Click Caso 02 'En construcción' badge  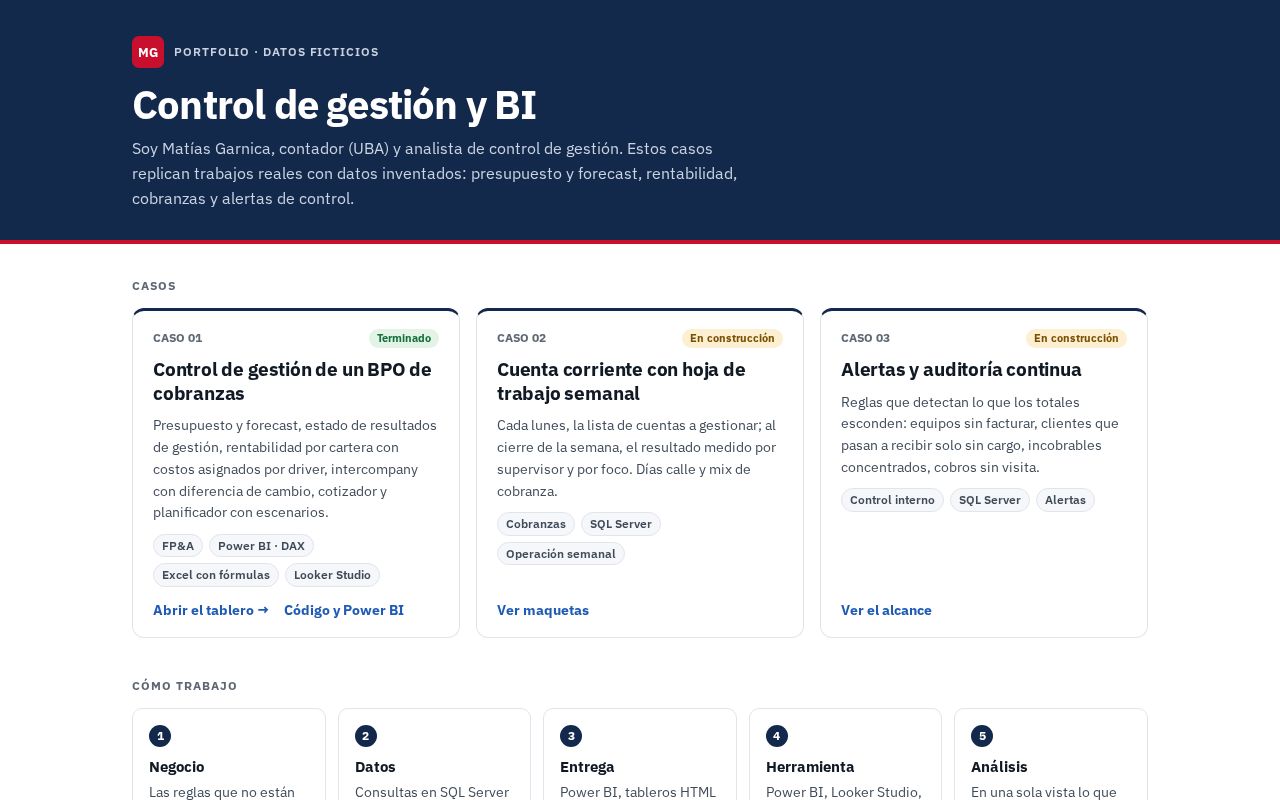tap(732, 338)
